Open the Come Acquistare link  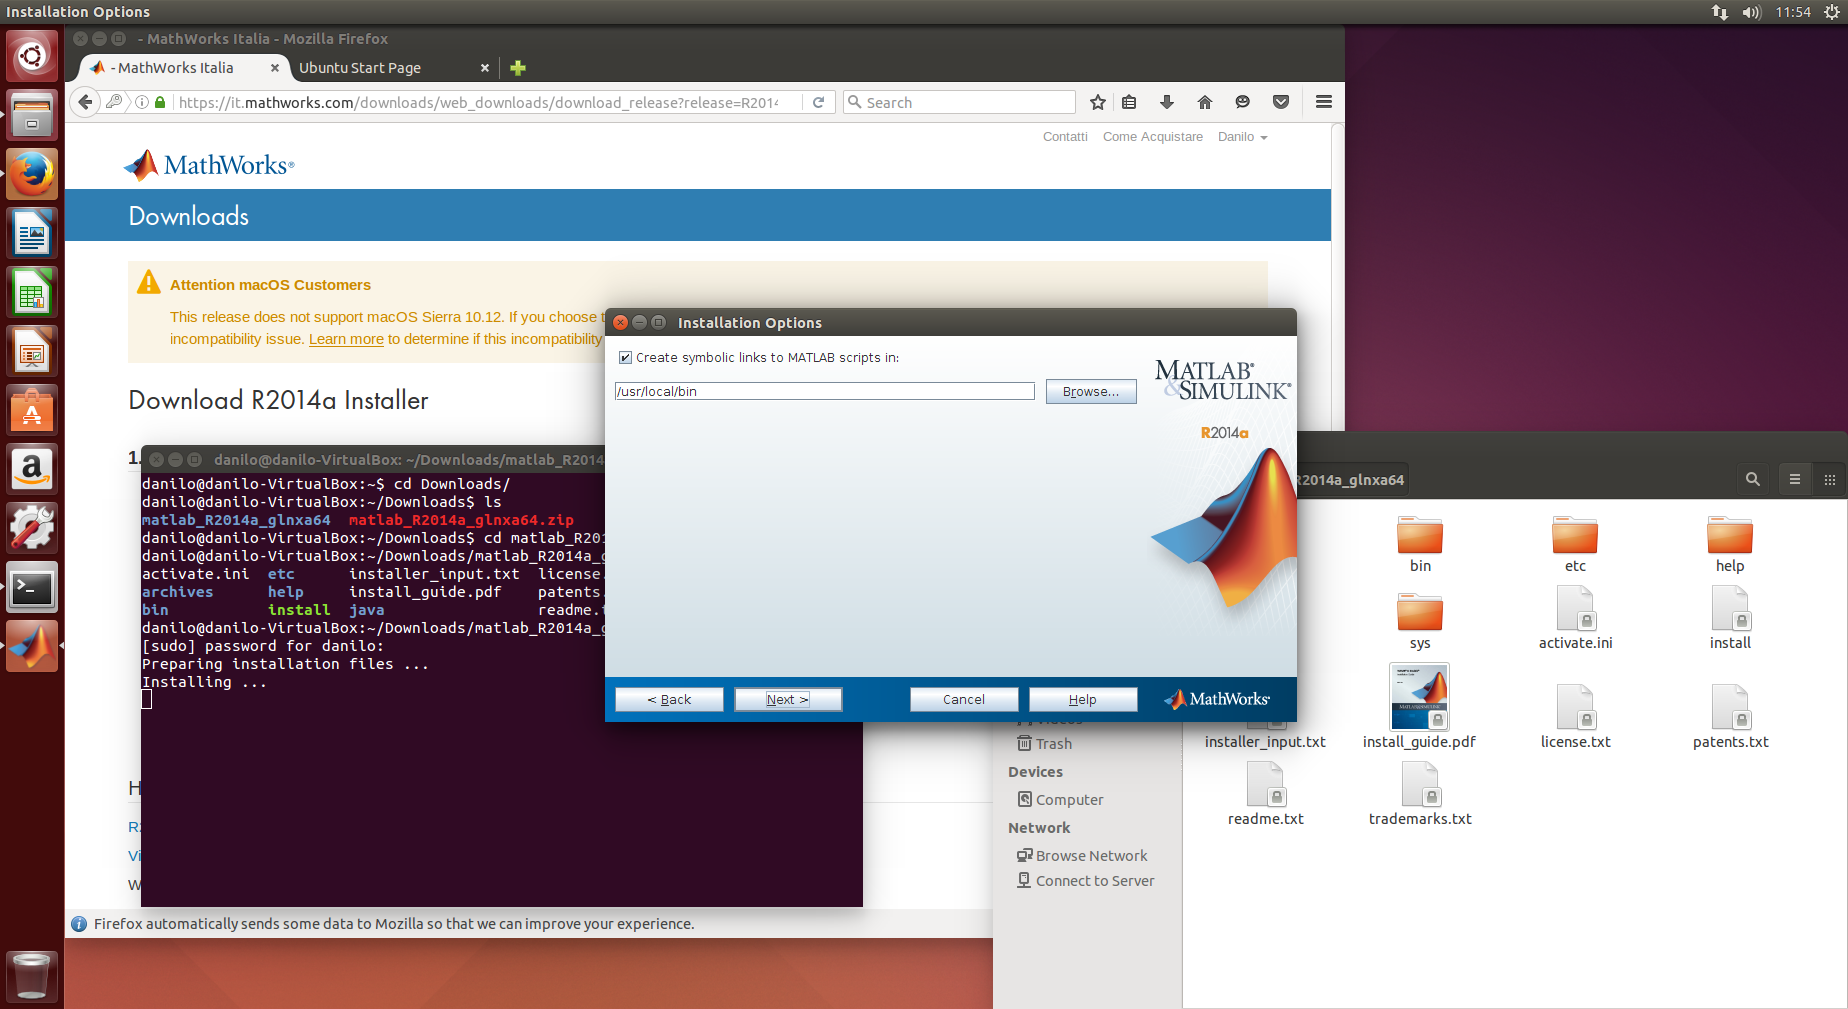click(1153, 137)
